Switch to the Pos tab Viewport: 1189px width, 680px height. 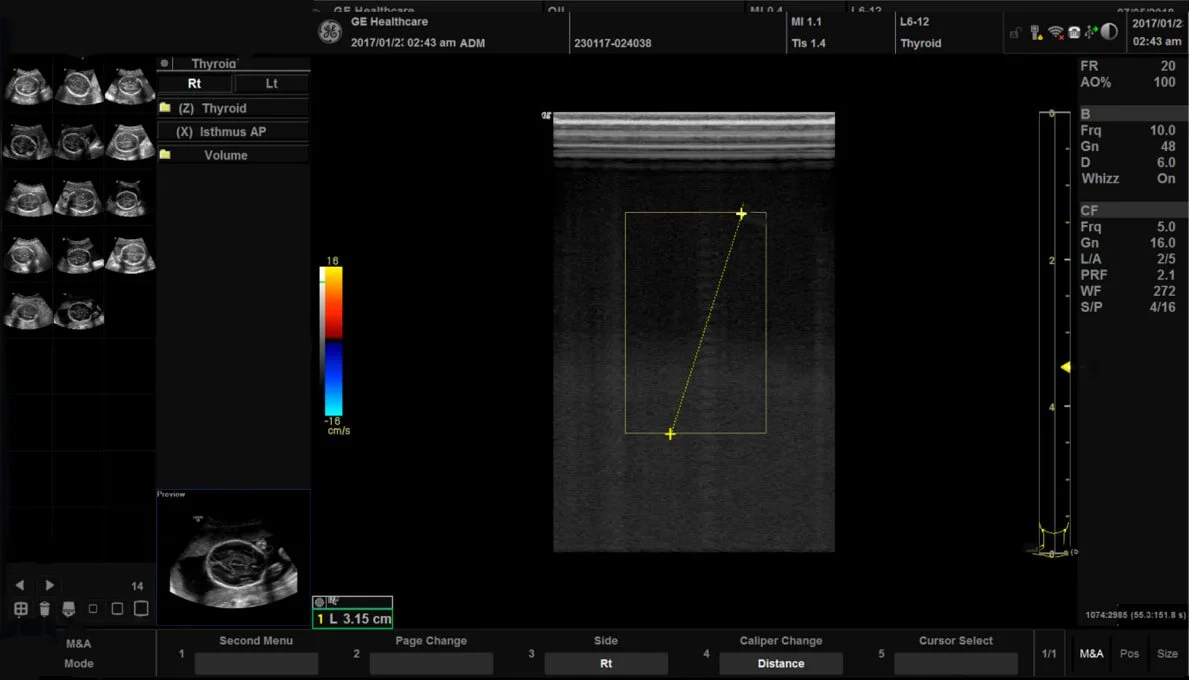click(1129, 654)
